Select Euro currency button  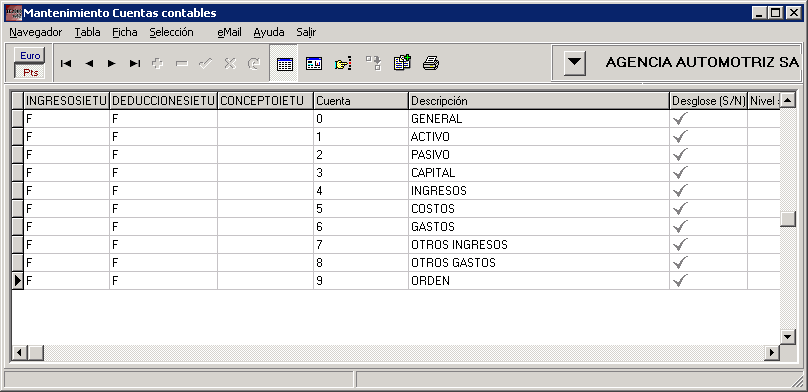(30, 56)
